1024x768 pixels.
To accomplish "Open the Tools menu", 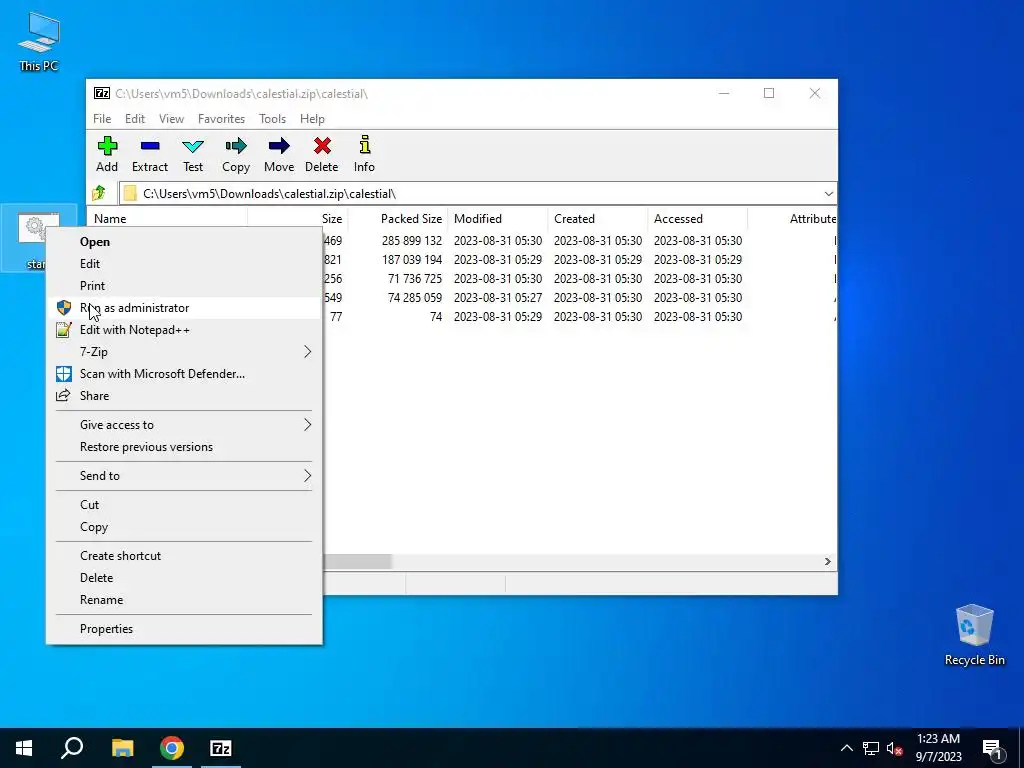I will tap(272, 119).
